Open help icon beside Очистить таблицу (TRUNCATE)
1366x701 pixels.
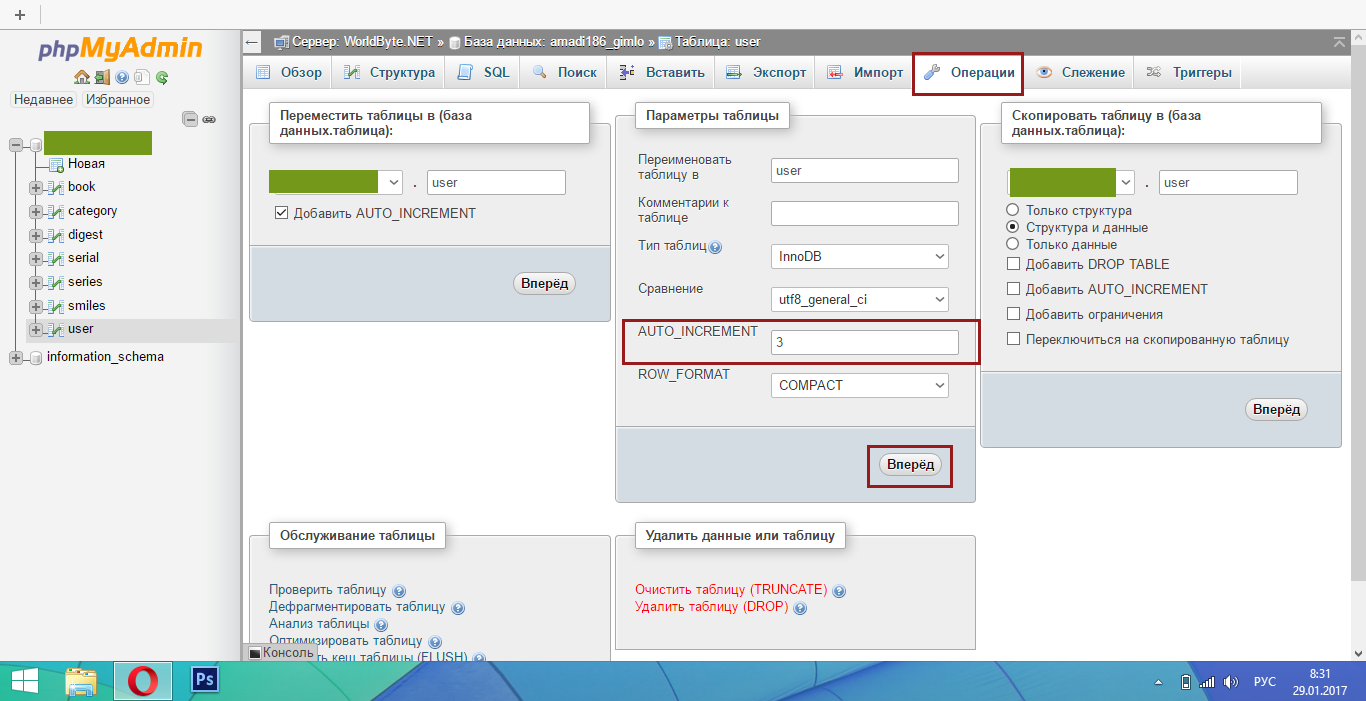839,591
